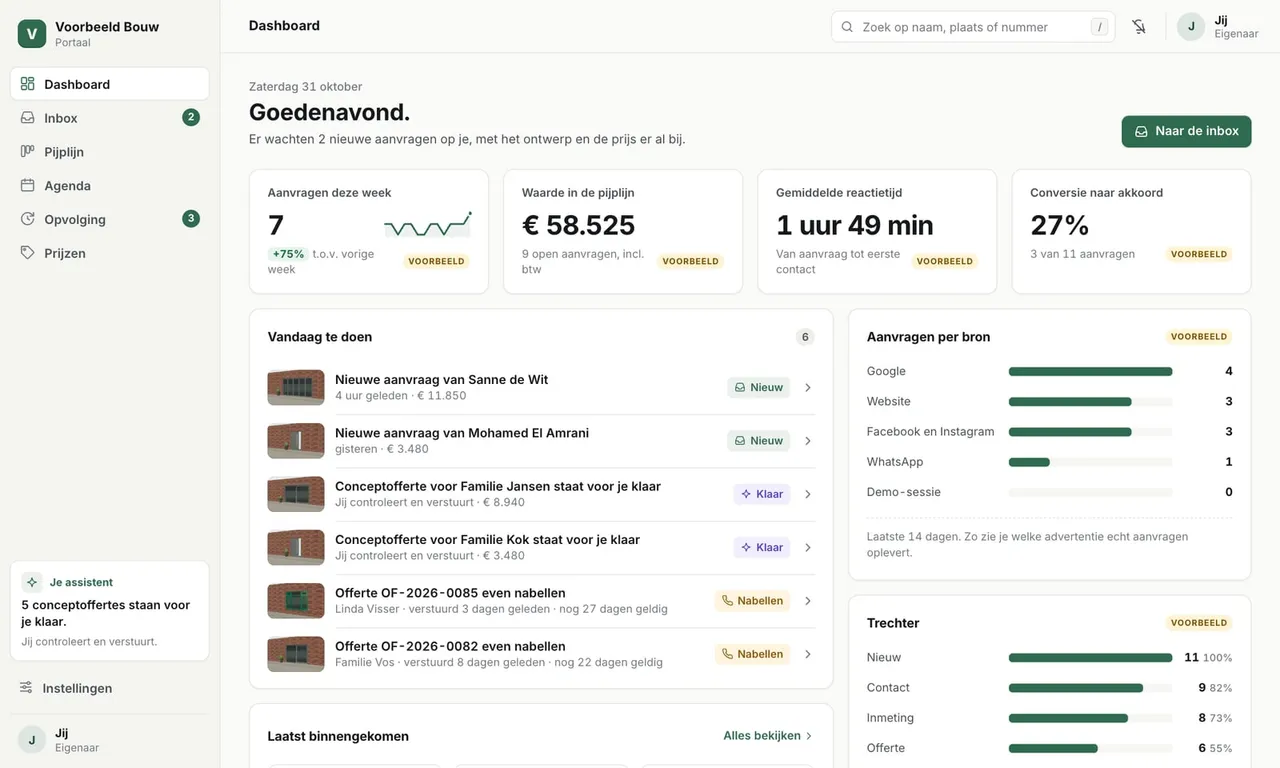The height and width of the screenshot is (768, 1280).
Task: Open chevron on Familie Kok row
Action: (808, 548)
